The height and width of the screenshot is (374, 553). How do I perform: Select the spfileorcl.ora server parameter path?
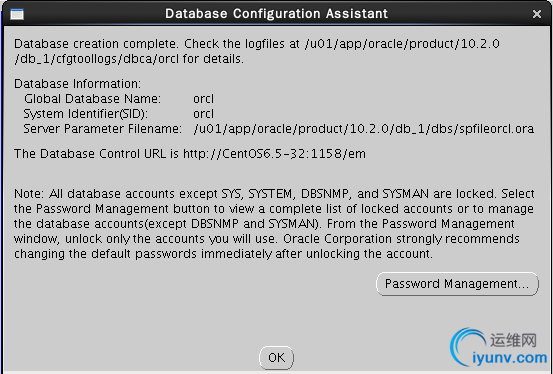click(364, 129)
